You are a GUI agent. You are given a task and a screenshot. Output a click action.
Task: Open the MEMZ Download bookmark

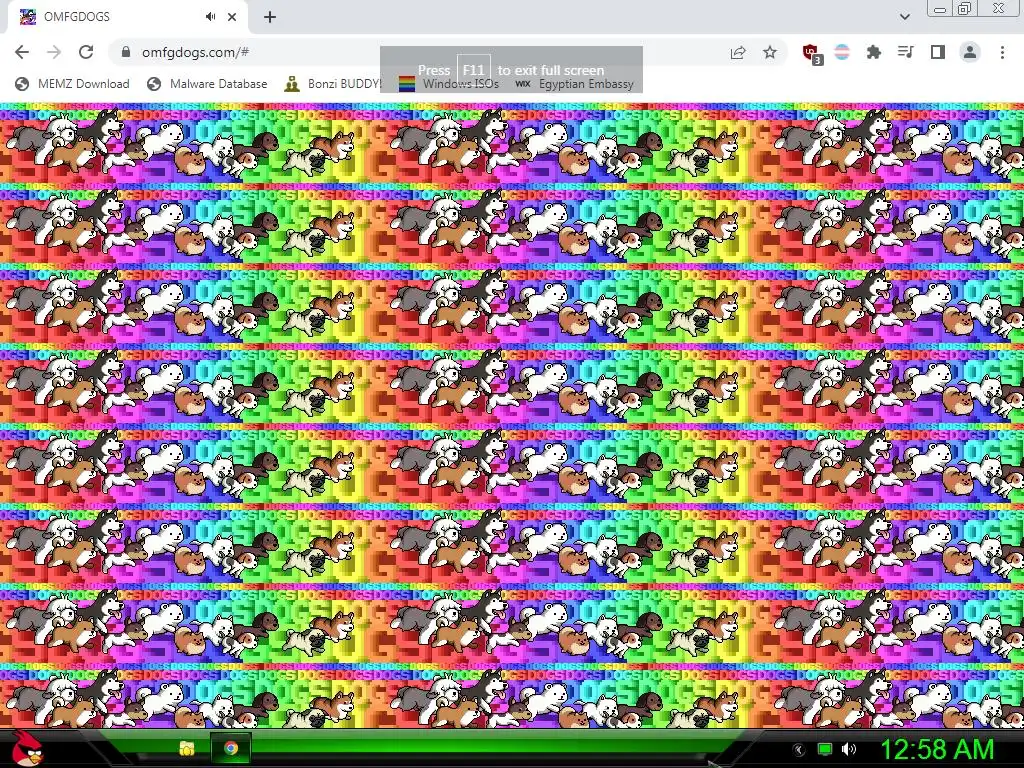pos(72,84)
